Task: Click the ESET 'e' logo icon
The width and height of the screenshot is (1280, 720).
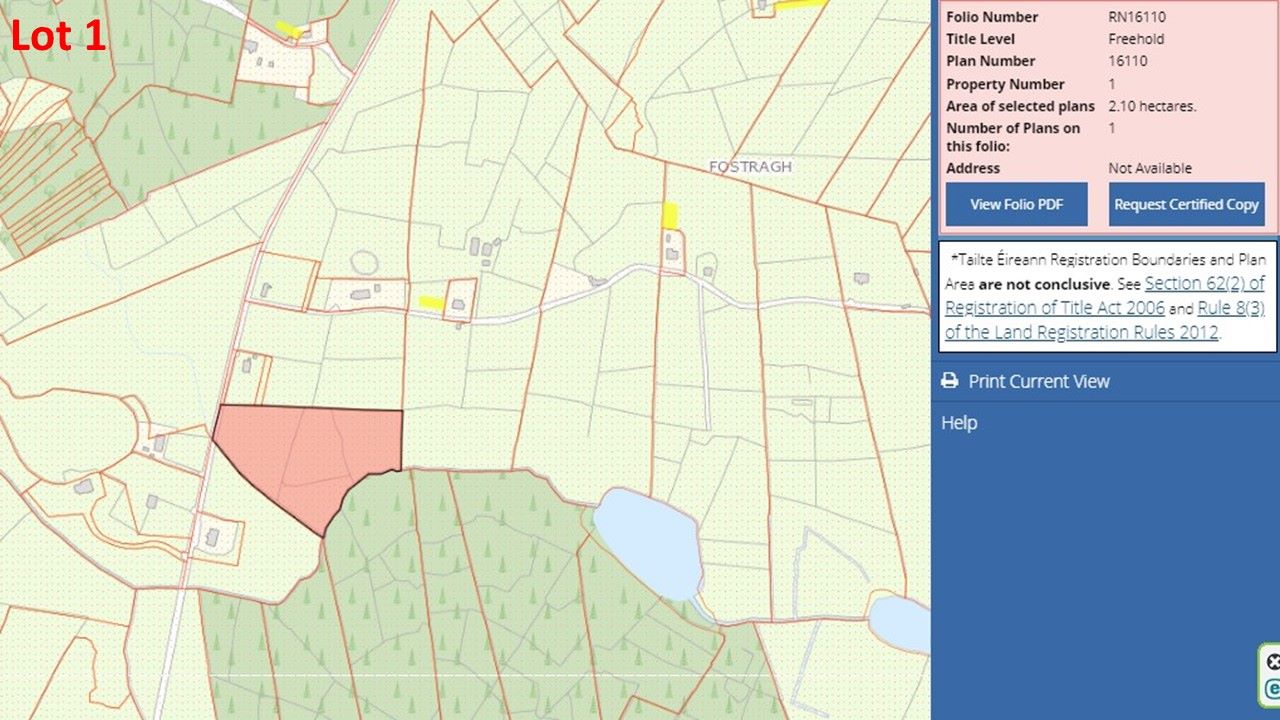Action: click(x=1272, y=688)
